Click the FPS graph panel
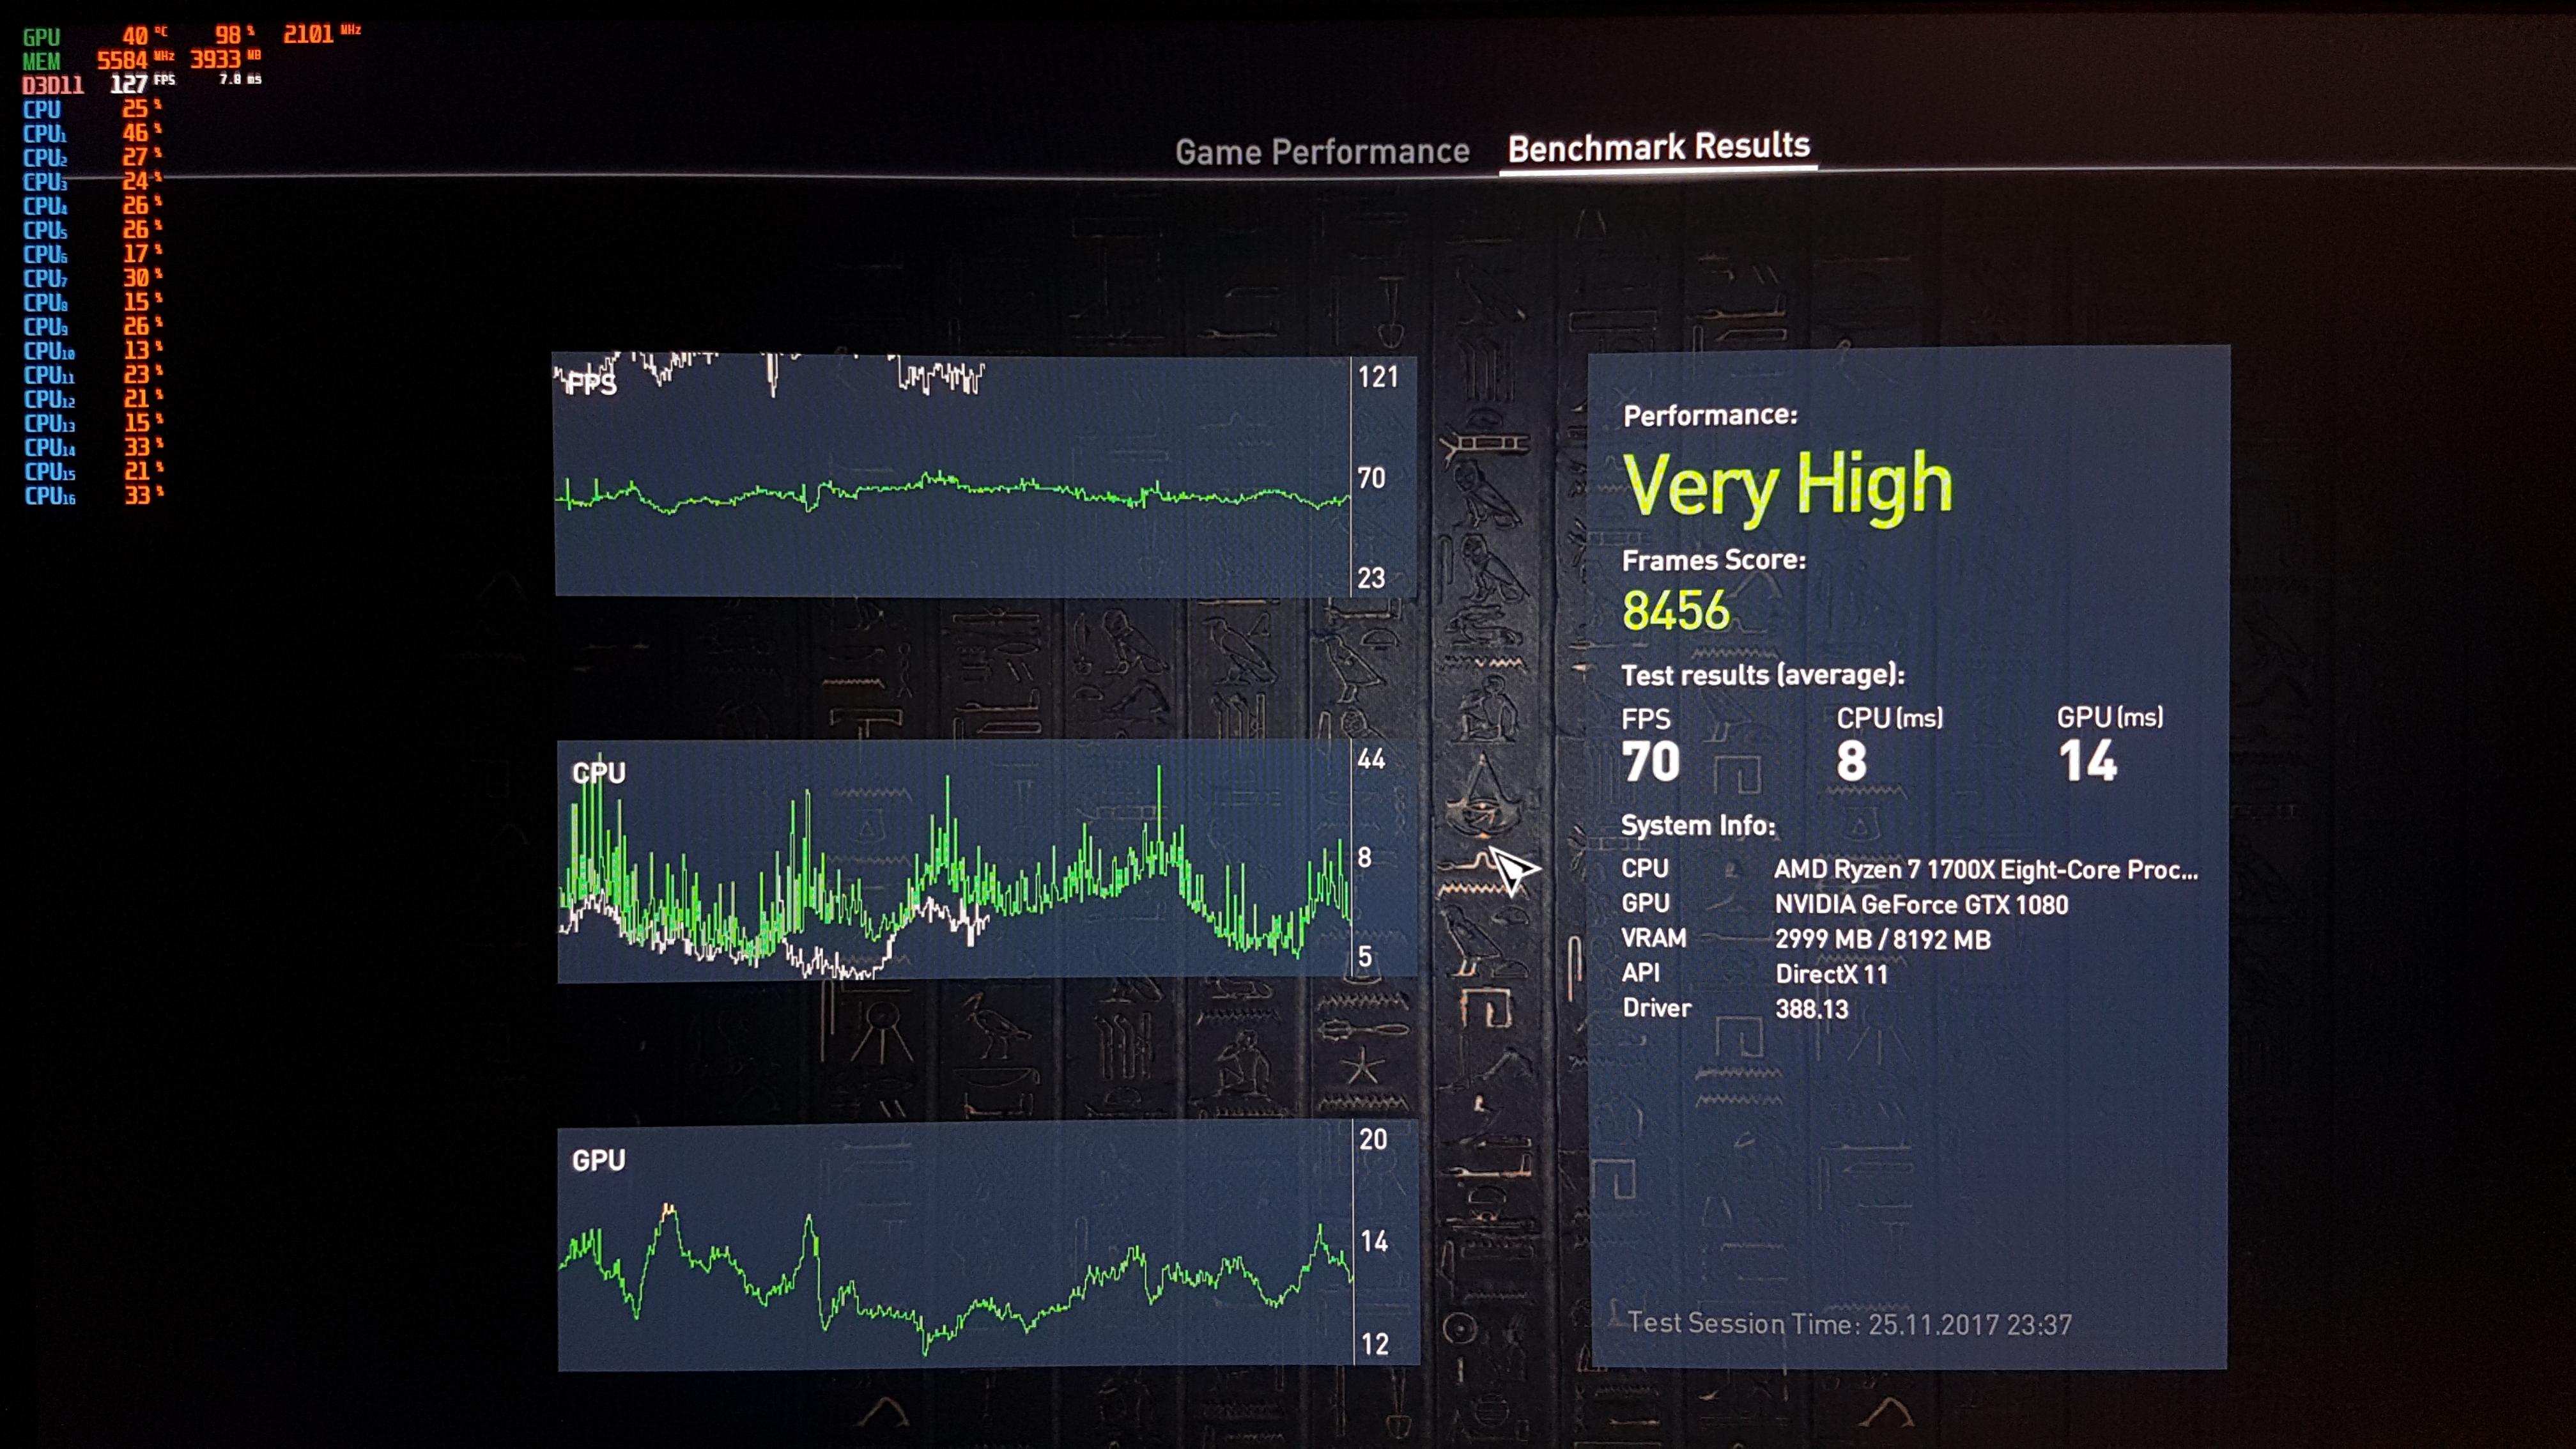2576x1449 pixels. coord(950,476)
